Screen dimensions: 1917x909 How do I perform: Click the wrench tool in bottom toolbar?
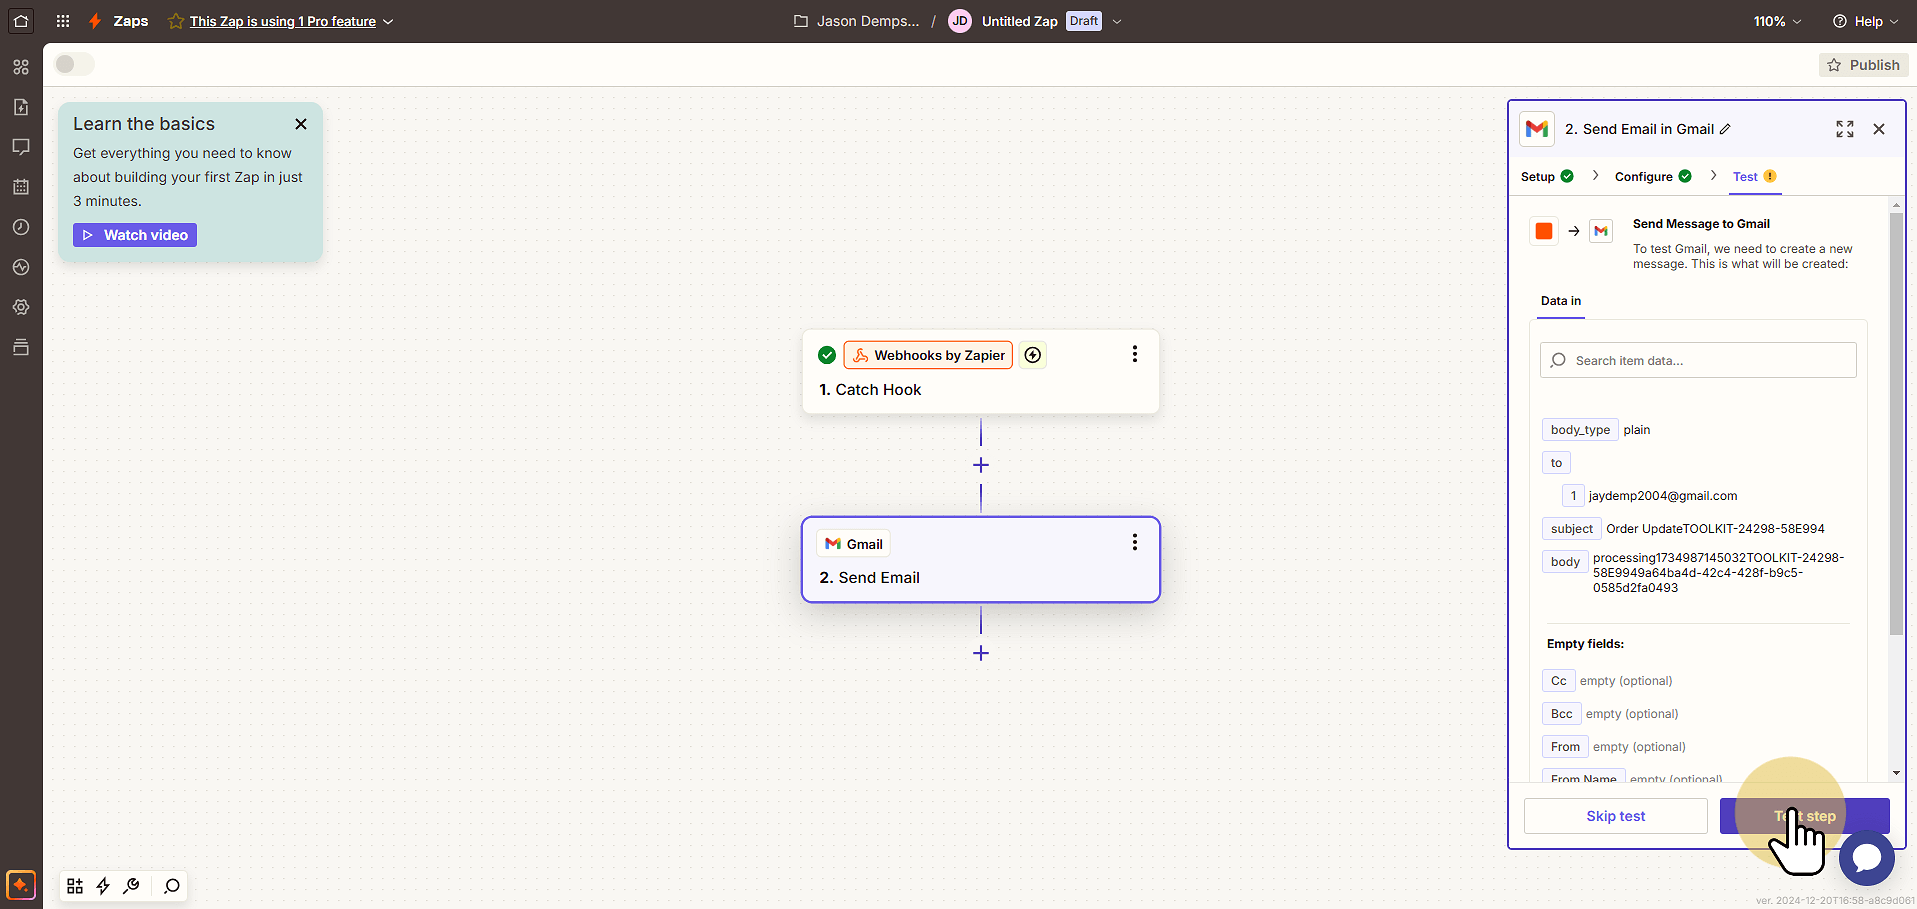pyautogui.click(x=131, y=886)
